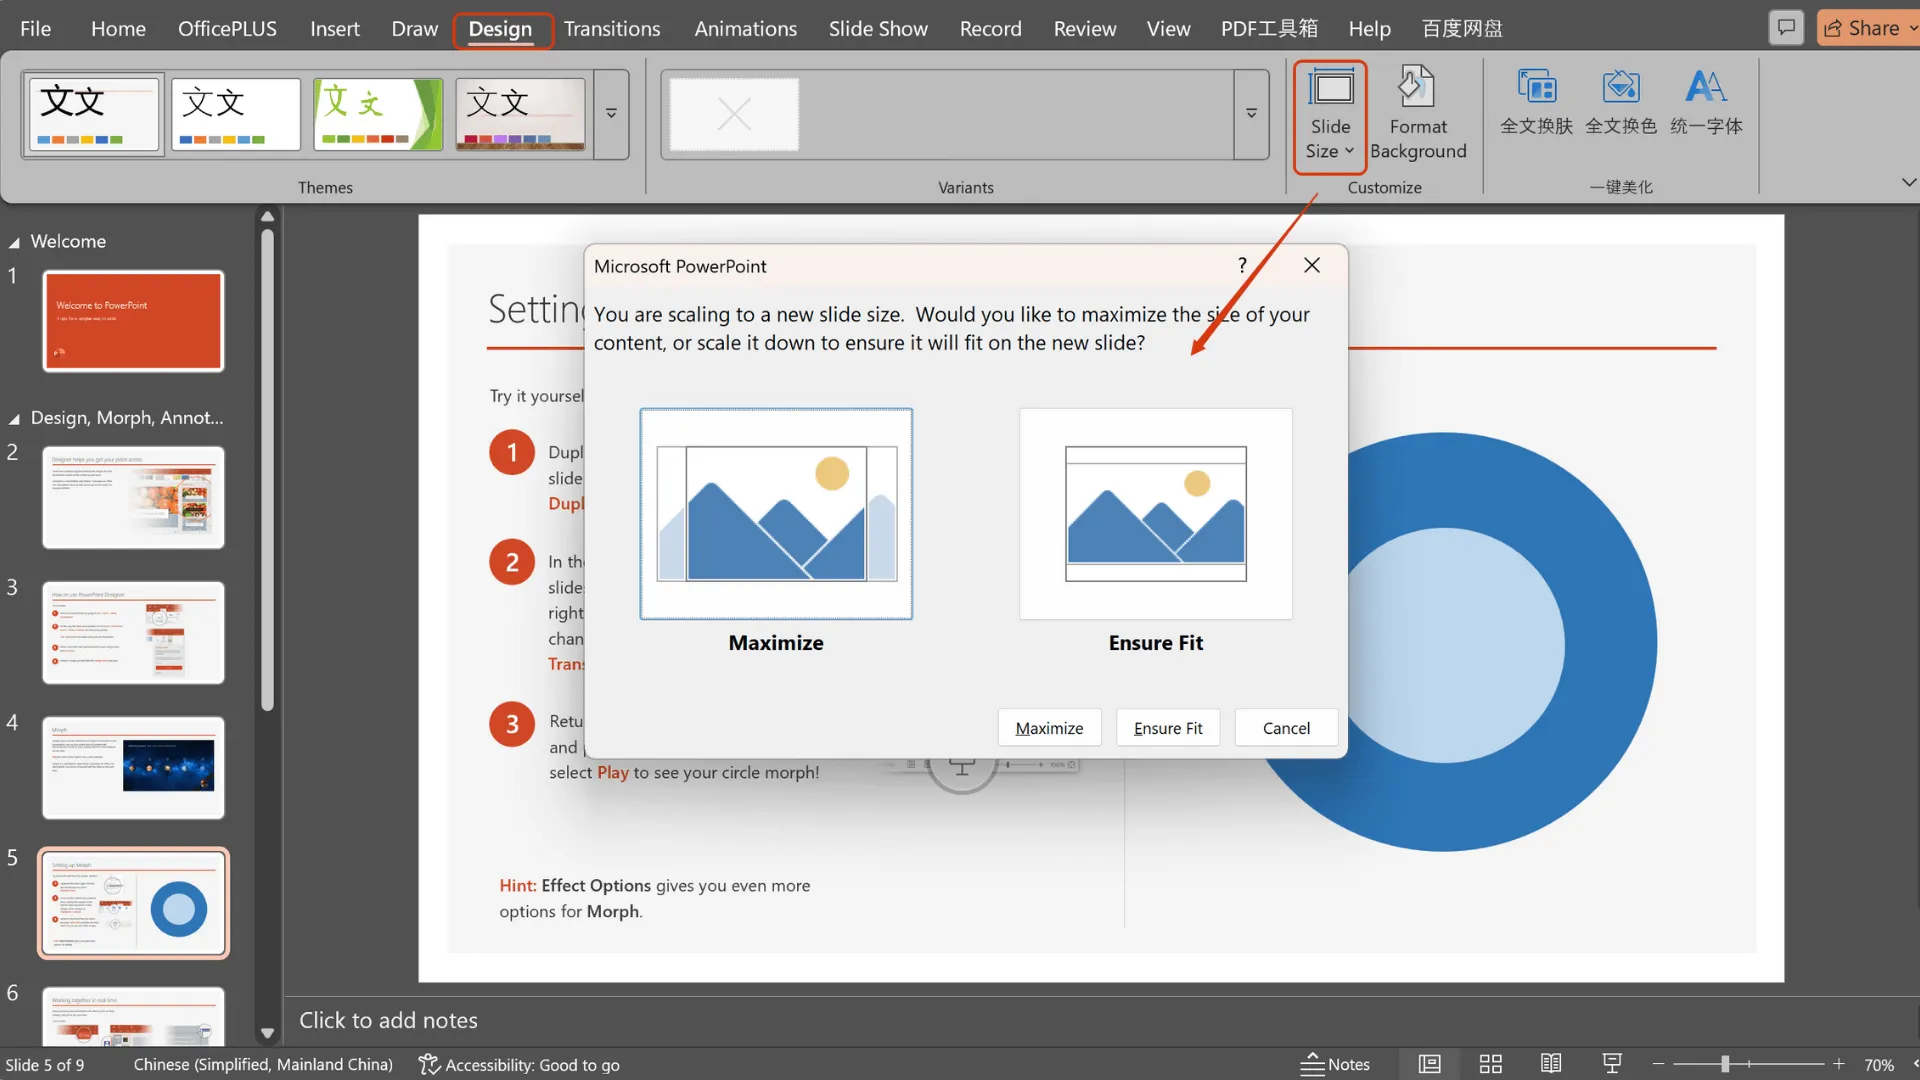Open the View tab

click(x=1168, y=29)
